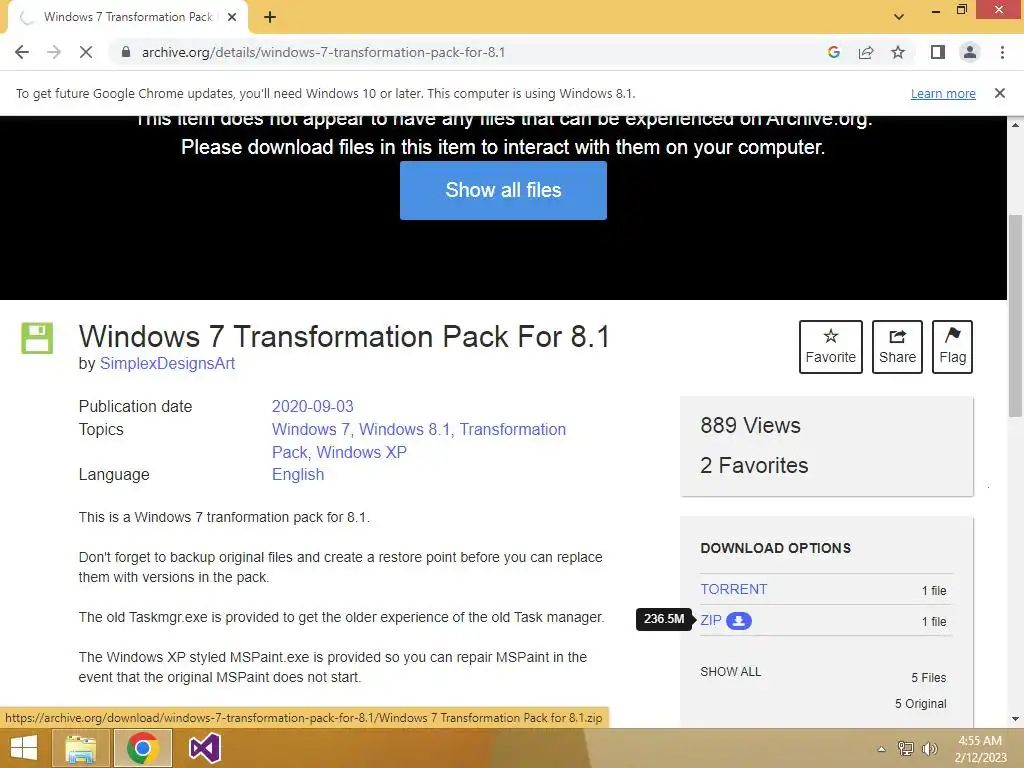Click the 5 Original text
The image size is (1024, 768).
tap(920, 704)
